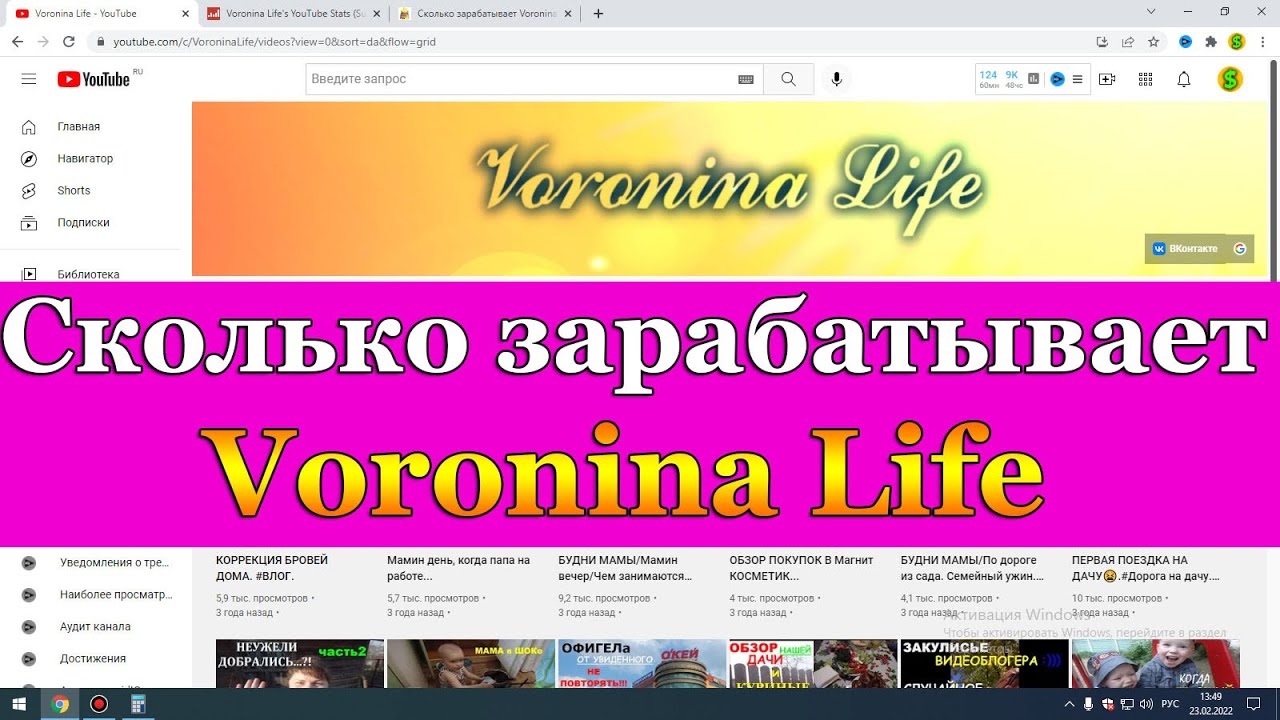Click the install app icon in address bar

1102,42
